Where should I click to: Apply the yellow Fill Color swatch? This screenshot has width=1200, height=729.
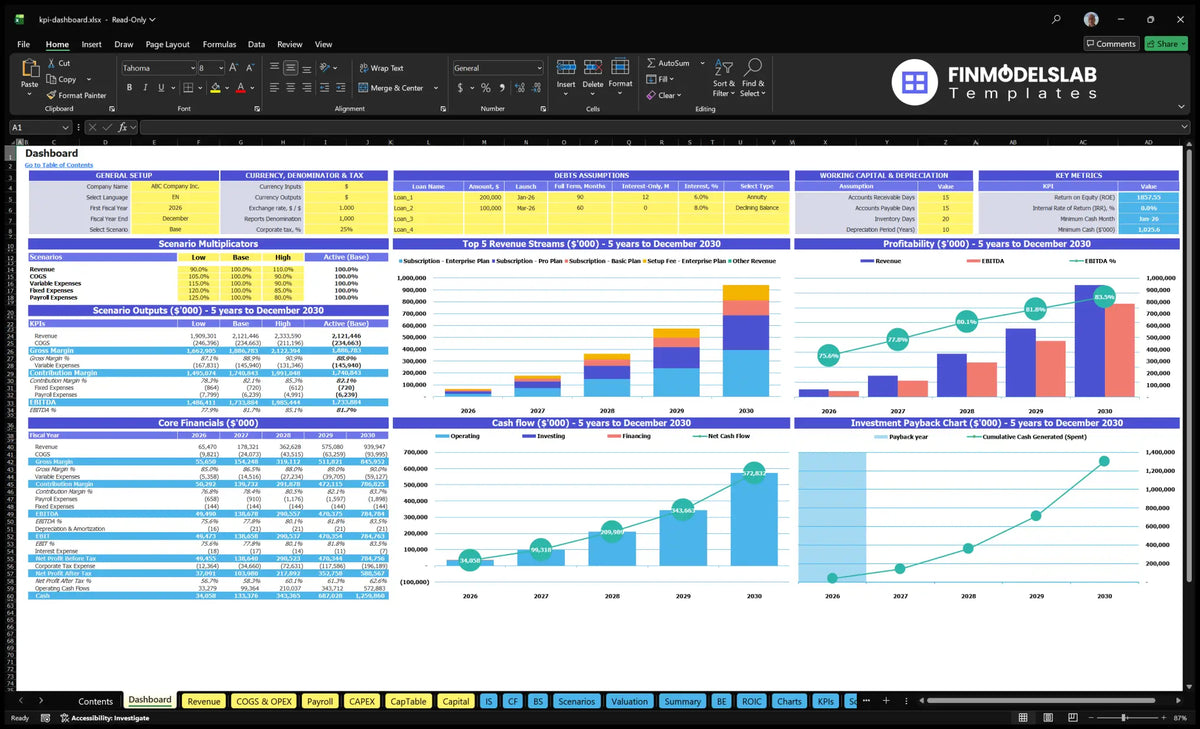[x=215, y=88]
